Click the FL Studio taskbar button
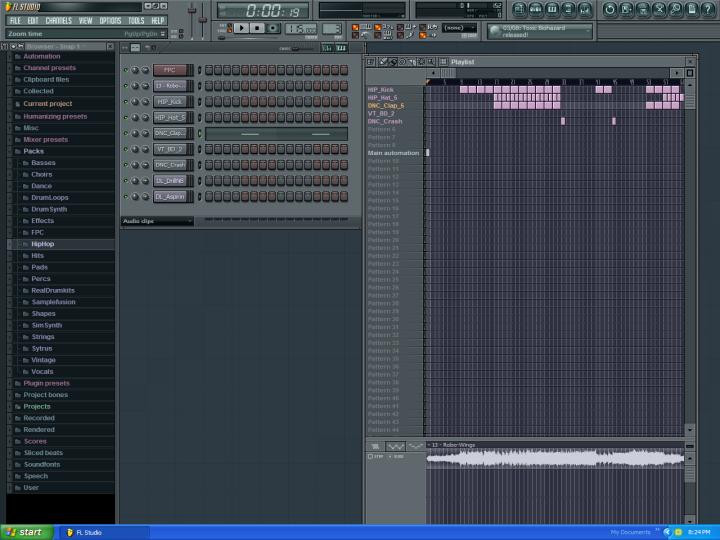This screenshot has height=540, width=720. coord(103,533)
